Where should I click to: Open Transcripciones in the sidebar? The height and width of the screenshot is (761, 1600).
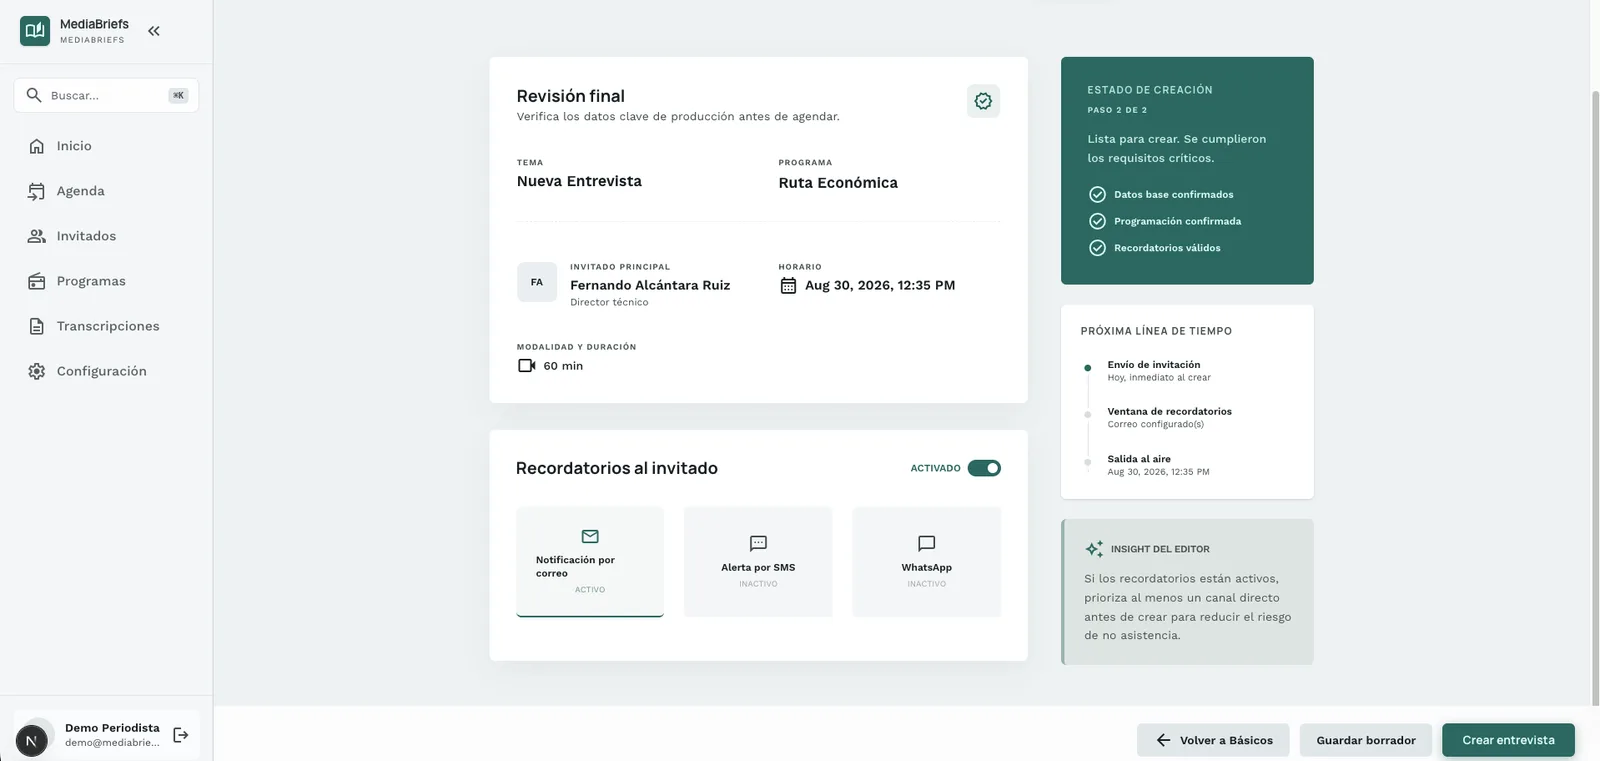[x=106, y=326]
